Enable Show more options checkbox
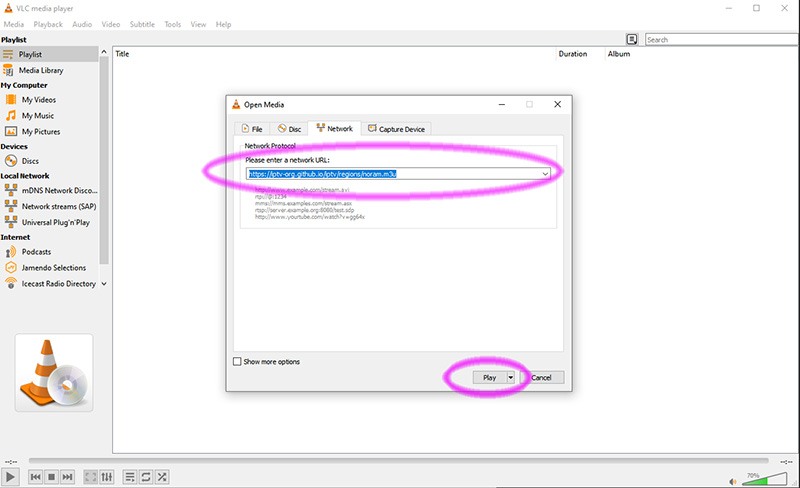This screenshot has width=800, height=488. [x=237, y=361]
